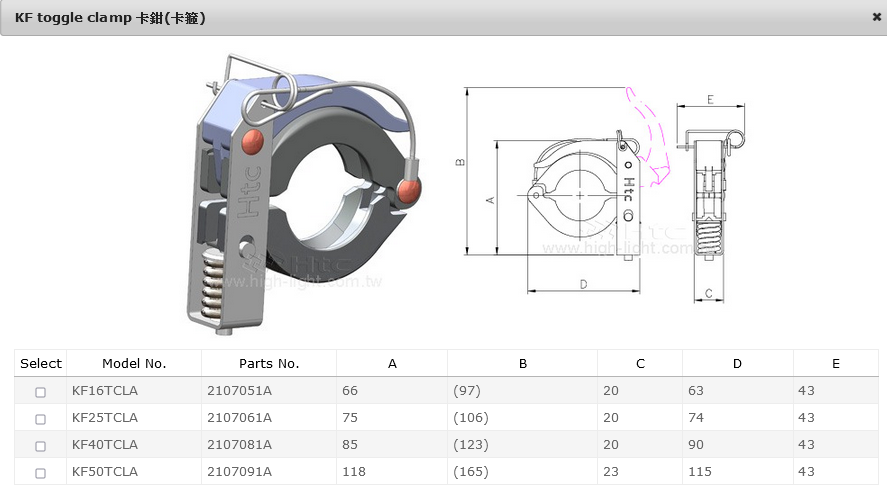The width and height of the screenshot is (887, 495).
Task: Click the Model No. column header
Action: click(134, 364)
